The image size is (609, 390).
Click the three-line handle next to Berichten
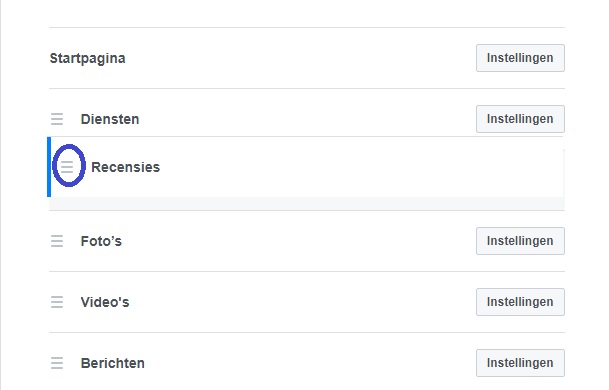(57, 363)
